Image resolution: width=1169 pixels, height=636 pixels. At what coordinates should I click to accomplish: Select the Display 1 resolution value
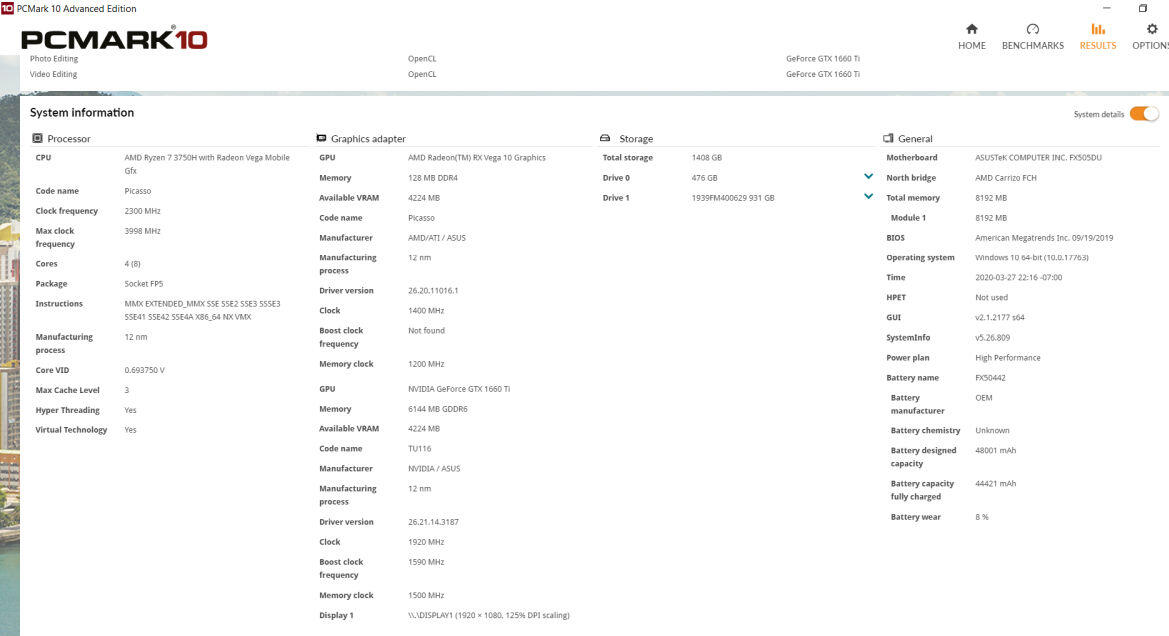point(489,616)
